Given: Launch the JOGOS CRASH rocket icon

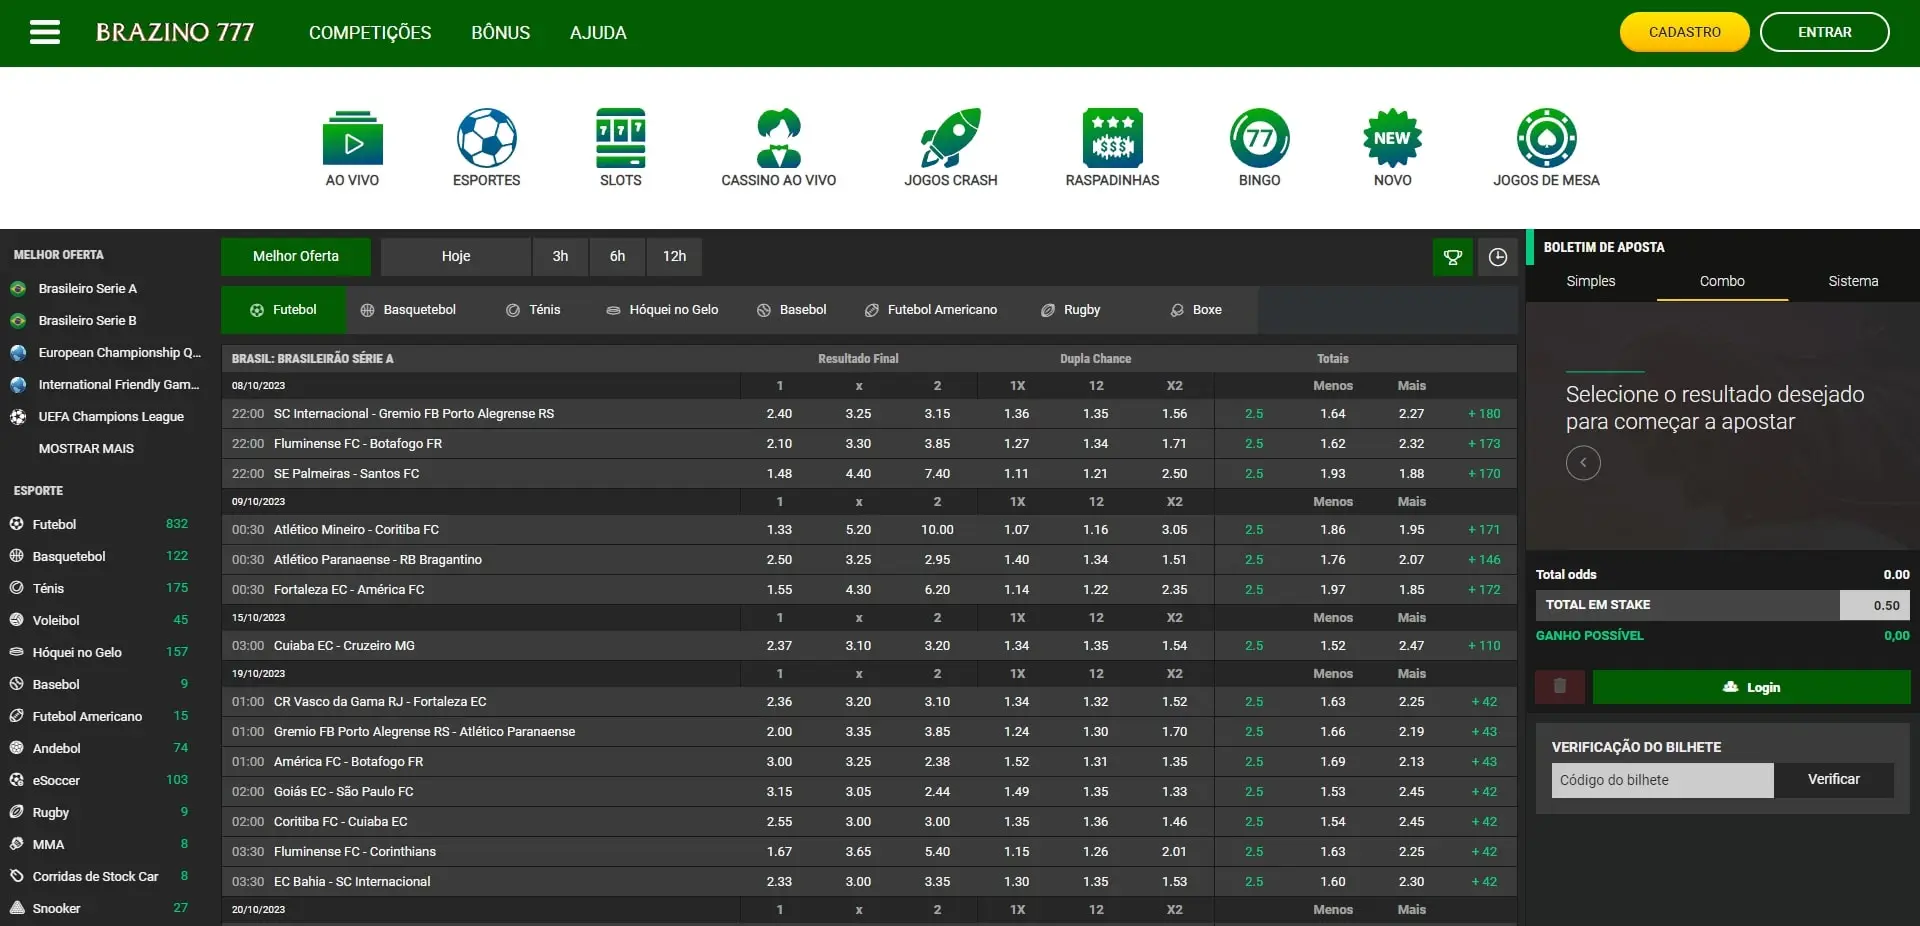Looking at the screenshot, I should (950, 138).
